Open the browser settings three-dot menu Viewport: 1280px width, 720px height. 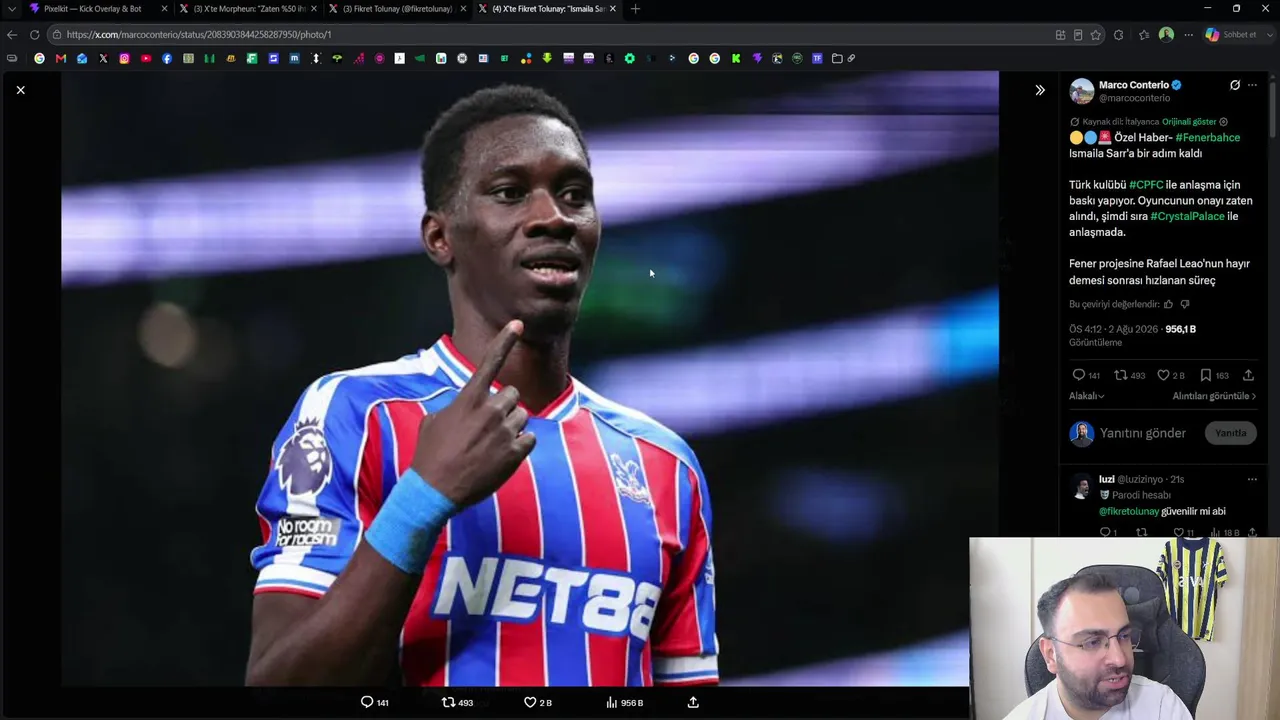[x=1189, y=35]
